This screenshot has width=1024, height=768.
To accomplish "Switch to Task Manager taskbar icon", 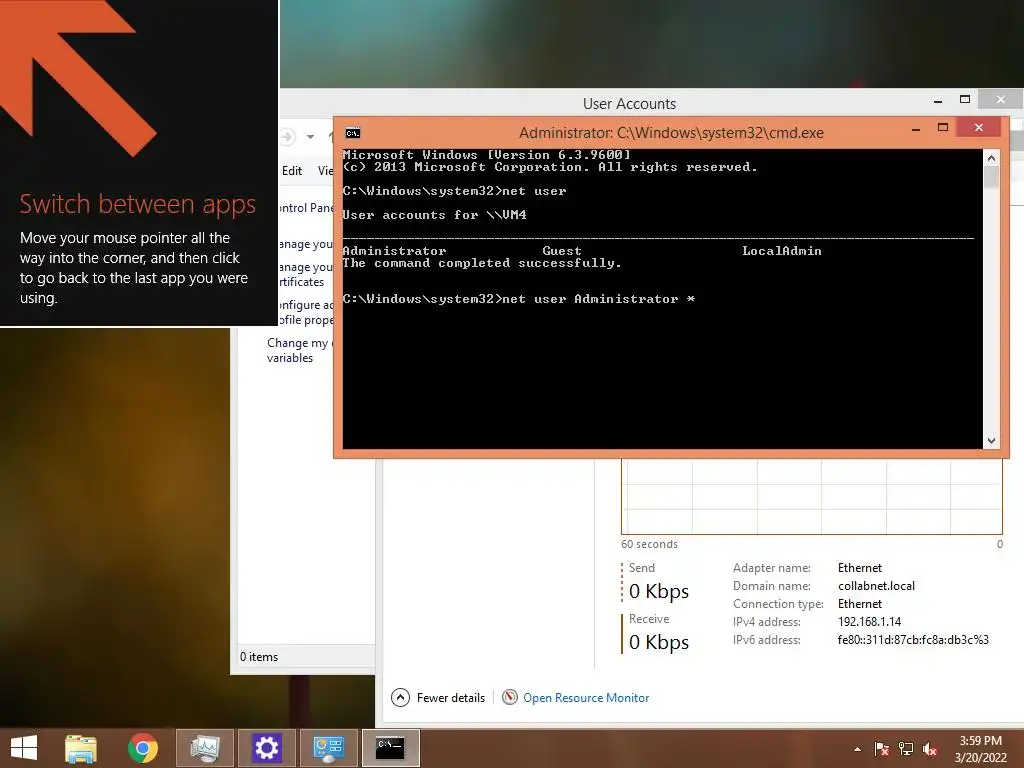I will click(x=204, y=748).
